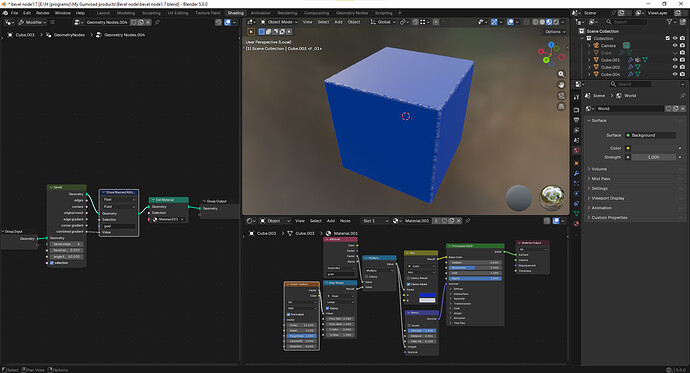The height and width of the screenshot is (373, 690).
Task: Open the Slot 1 dropdown in the shader editor
Action: point(375,221)
